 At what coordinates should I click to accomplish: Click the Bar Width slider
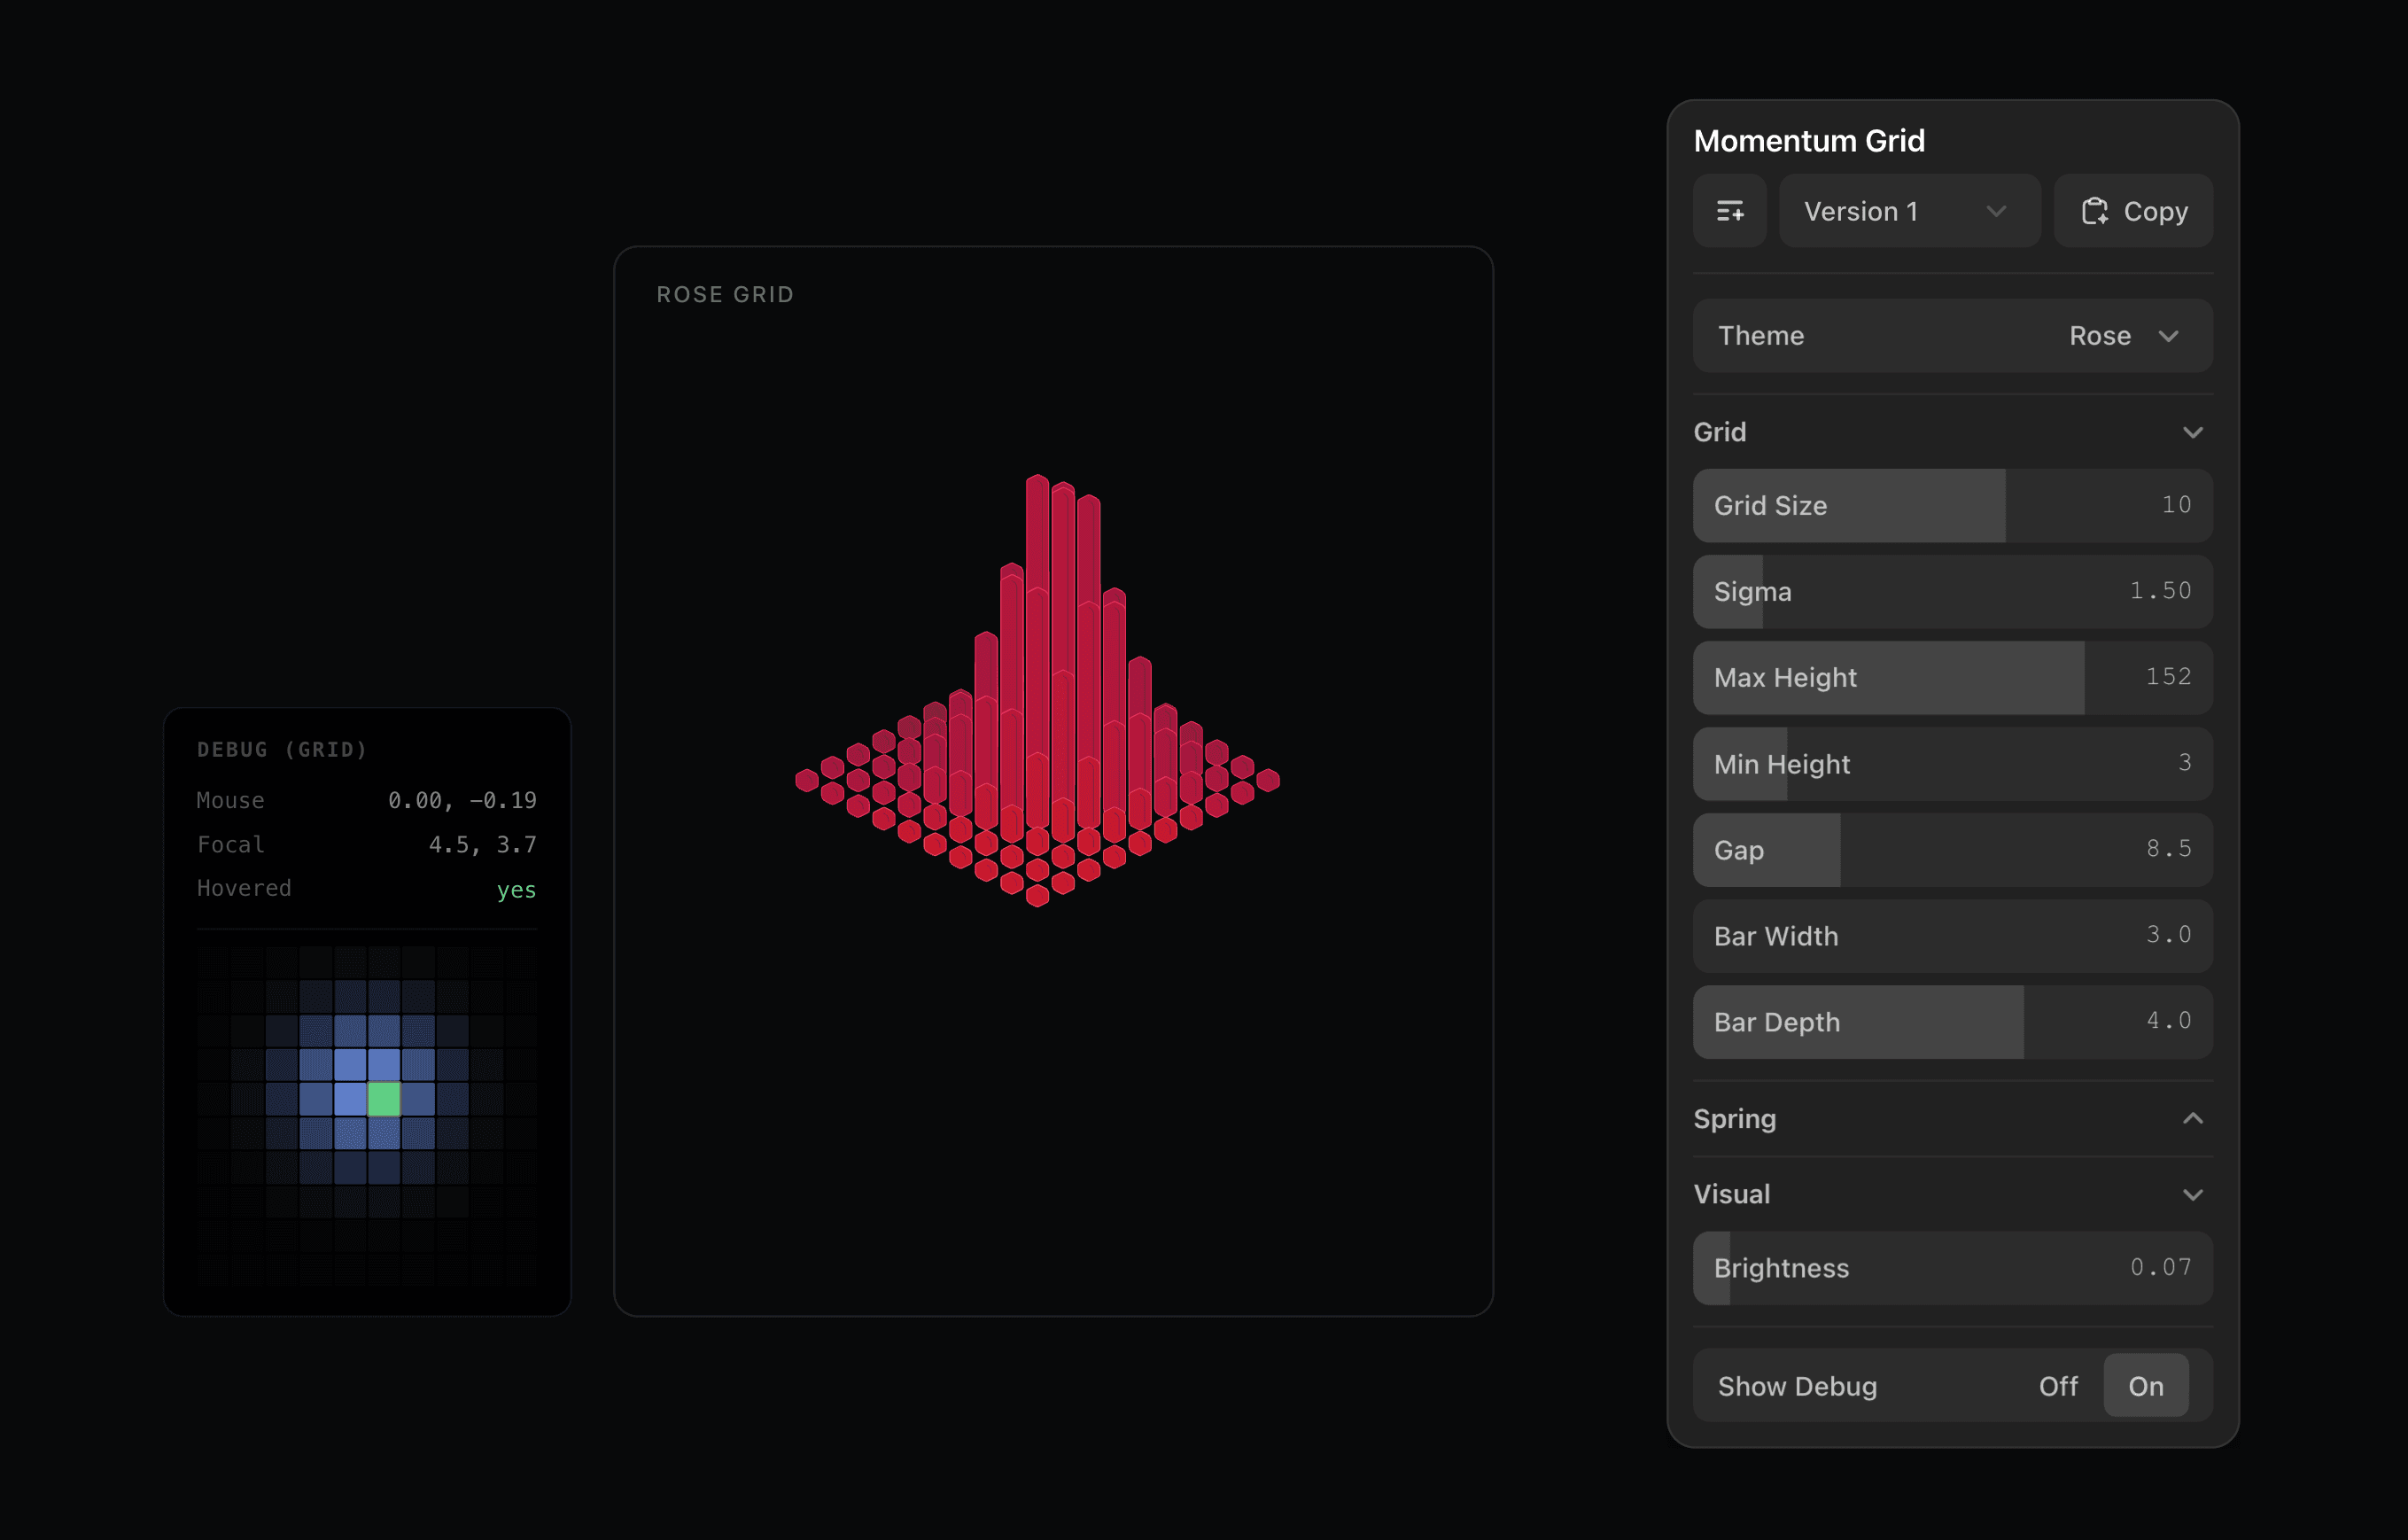(1951, 936)
